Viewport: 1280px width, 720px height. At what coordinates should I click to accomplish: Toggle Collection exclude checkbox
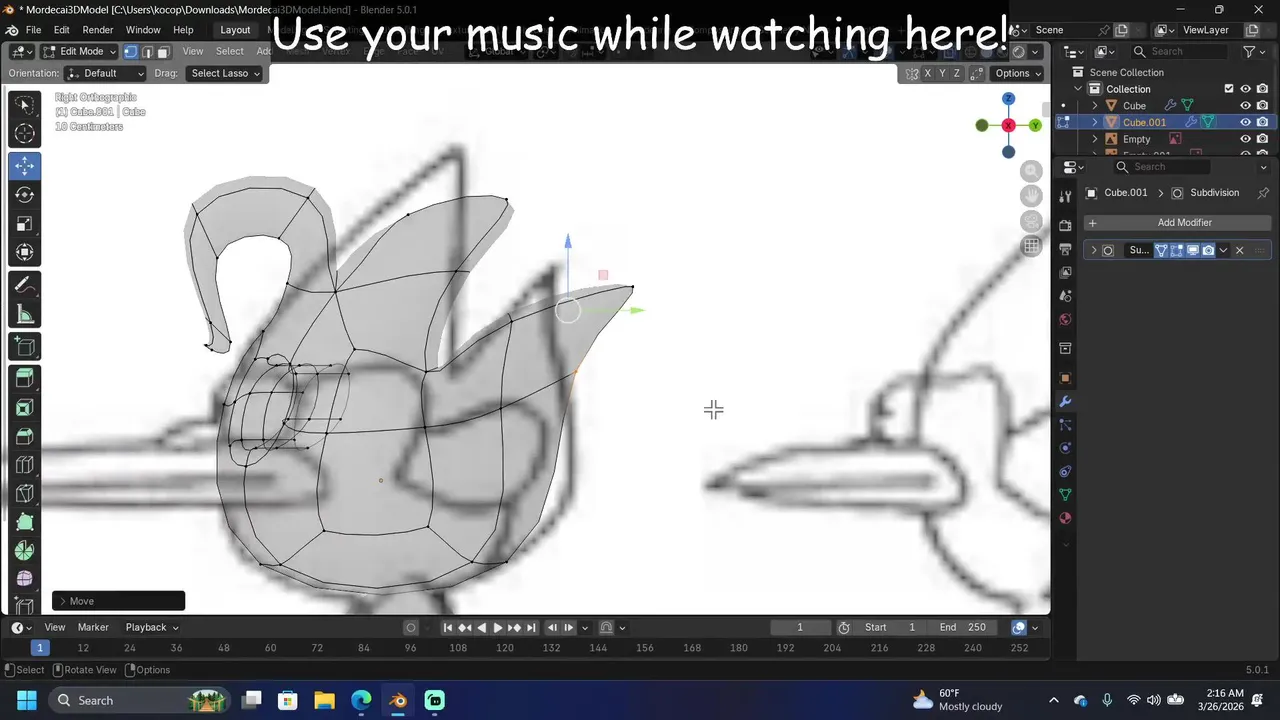tap(1229, 89)
